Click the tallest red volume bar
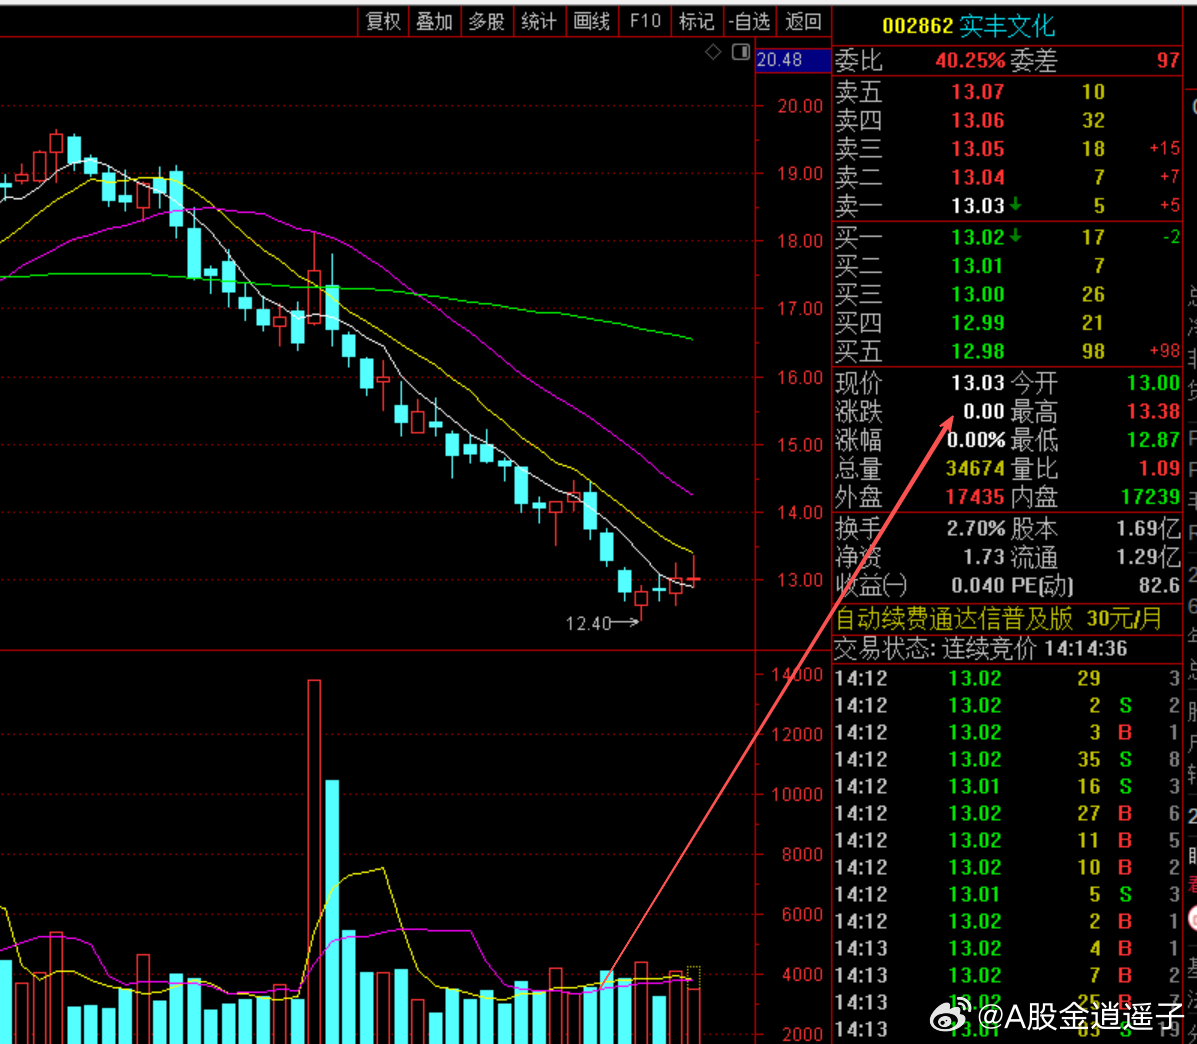 pyautogui.click(x=314, y=862)
